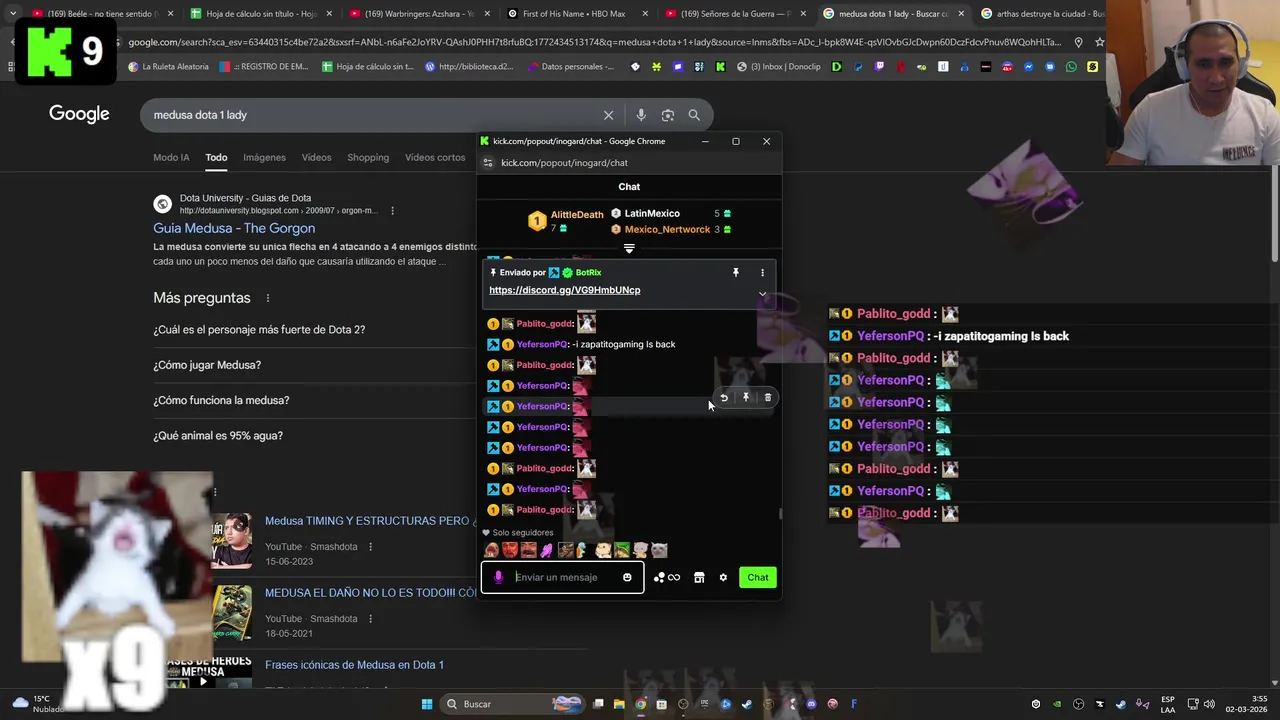The image size is (1280, 720).
Task: Click the Google search magnifier icon
Action: [x=694, y=115]
